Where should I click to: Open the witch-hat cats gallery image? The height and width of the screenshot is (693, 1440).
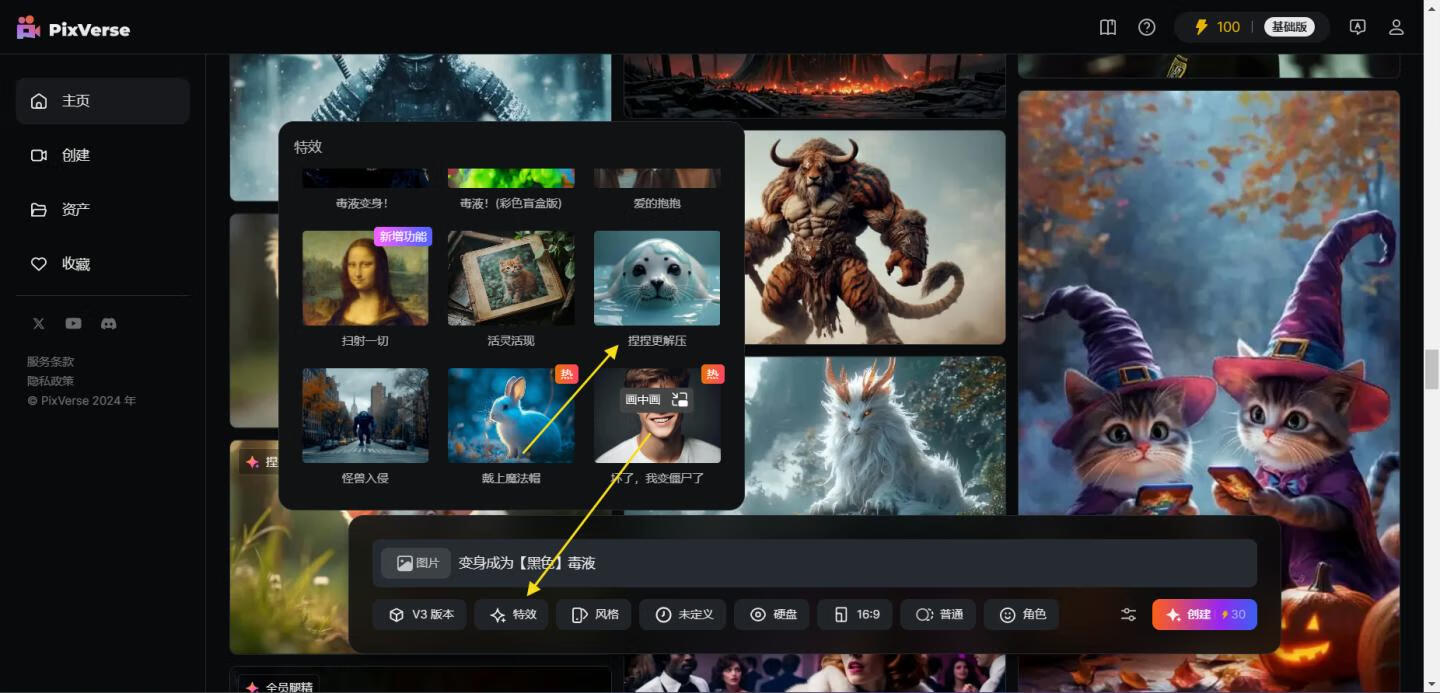[1209, 303]
